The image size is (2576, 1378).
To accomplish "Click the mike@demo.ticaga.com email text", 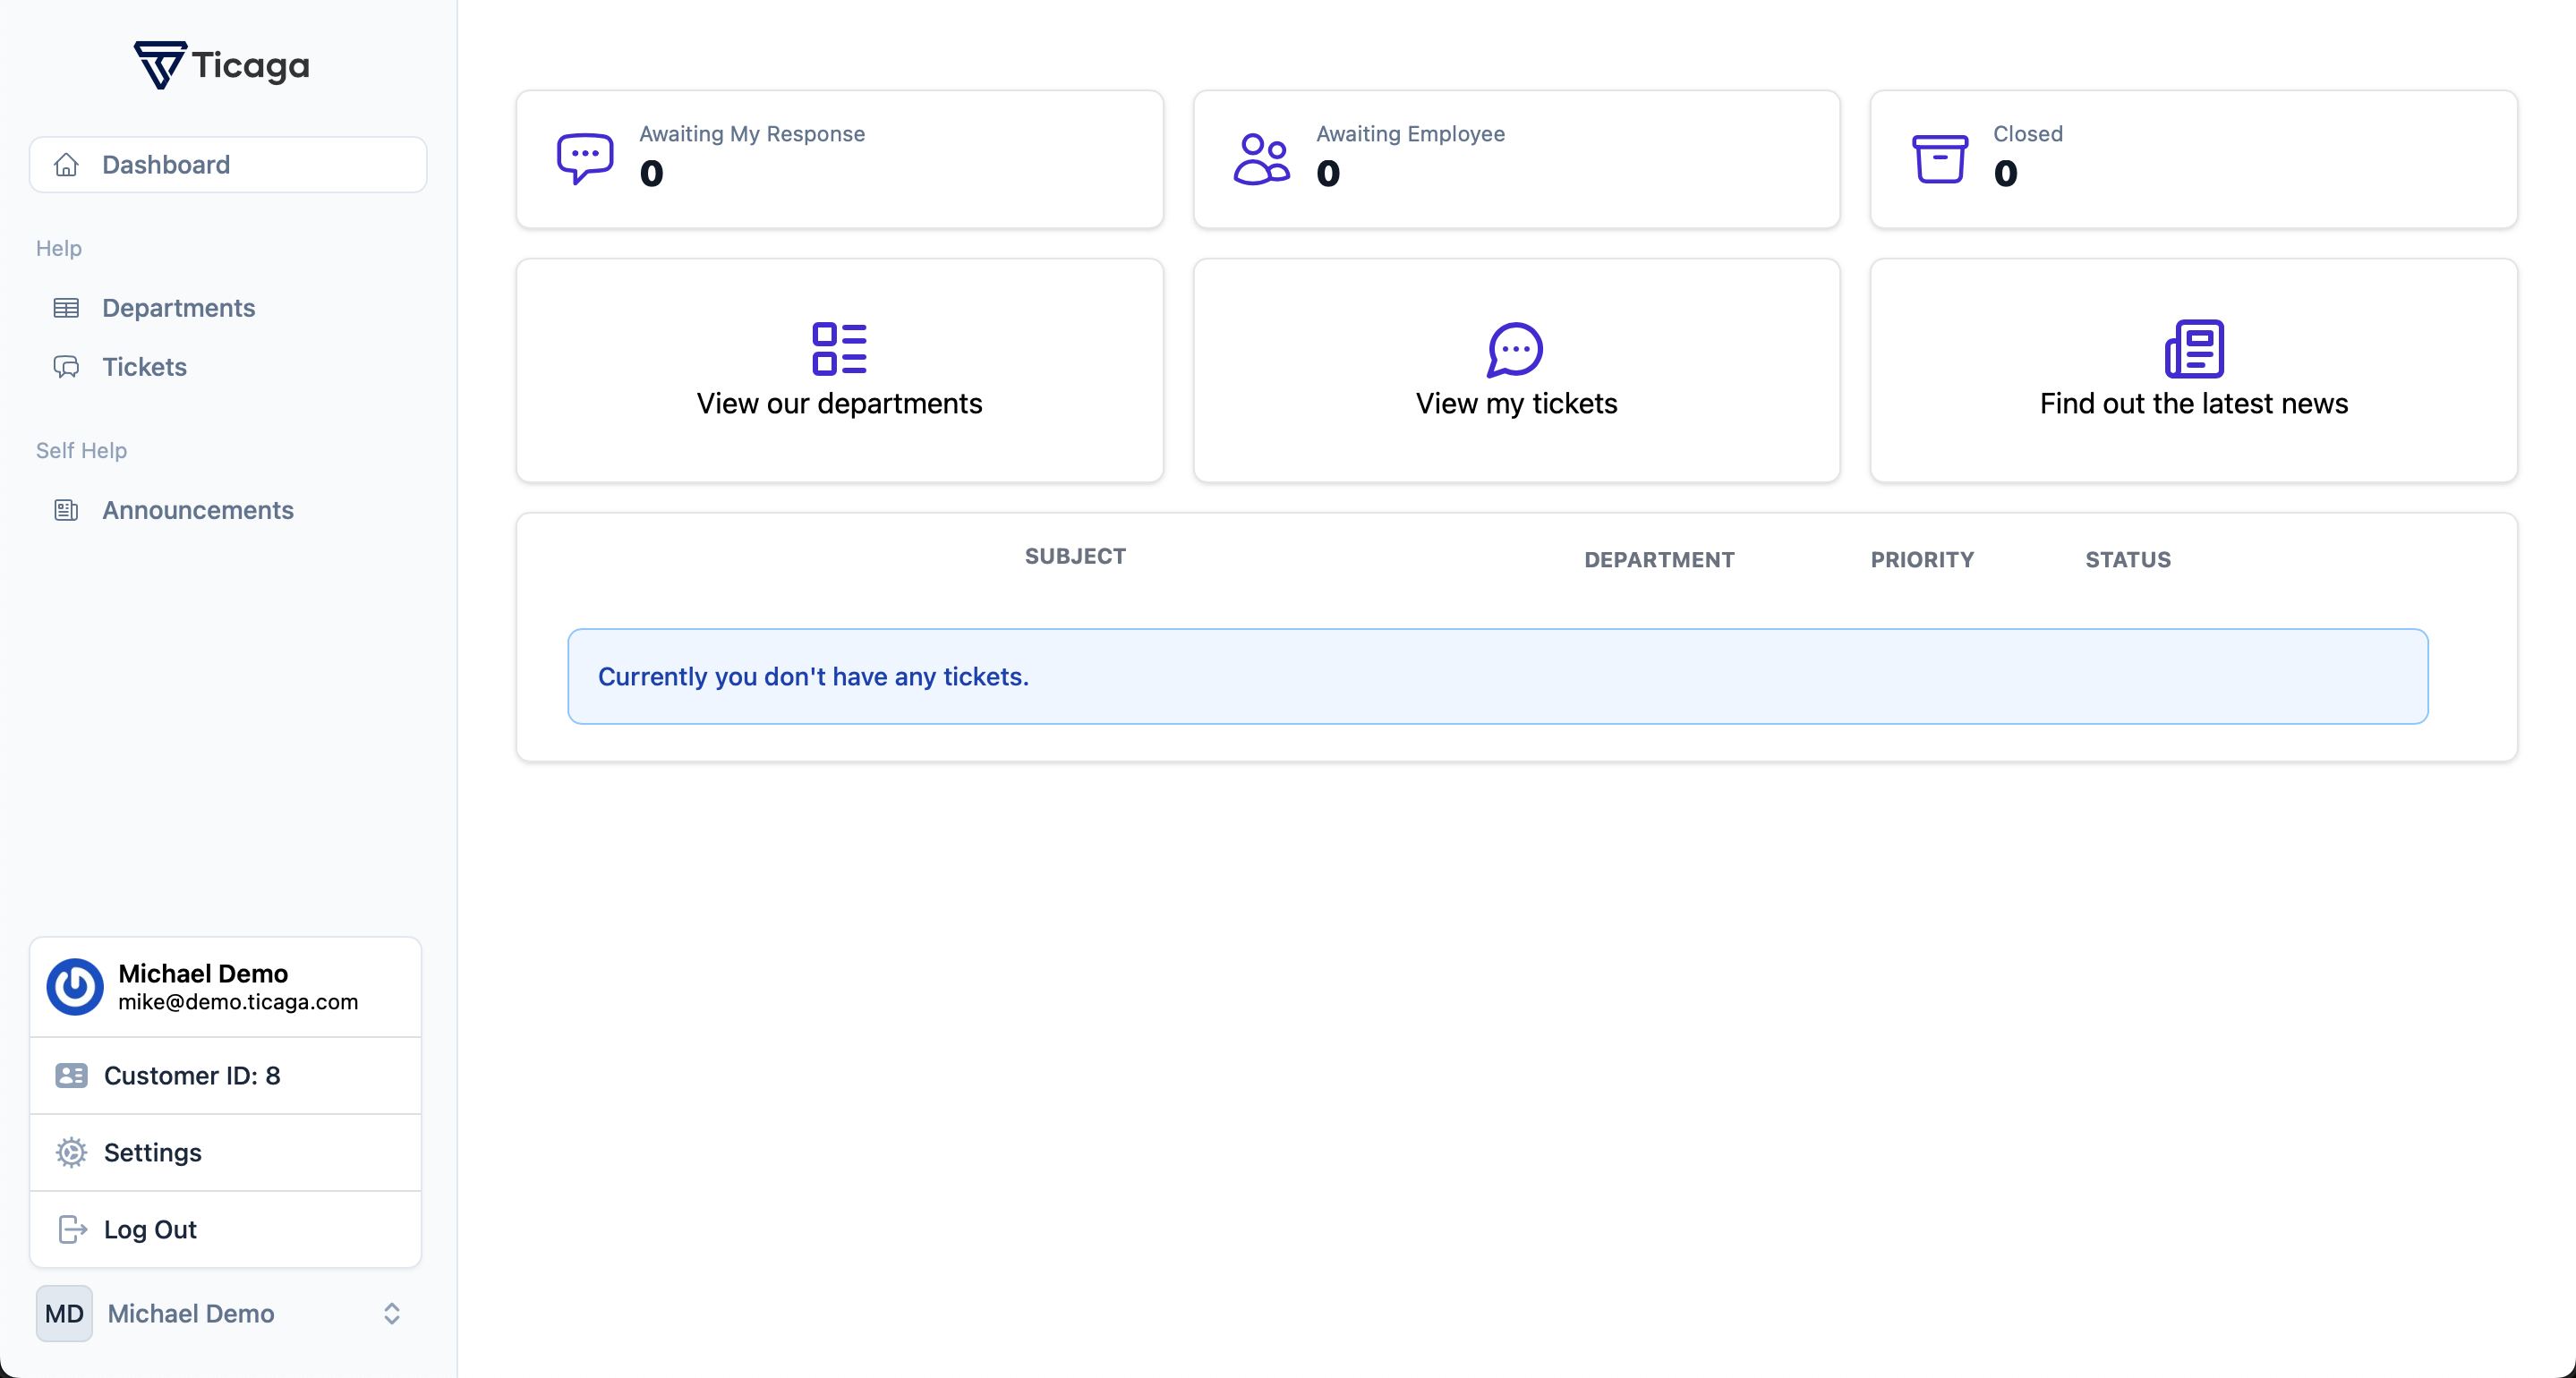I will pyautogui.click(x=238, y=1002).
